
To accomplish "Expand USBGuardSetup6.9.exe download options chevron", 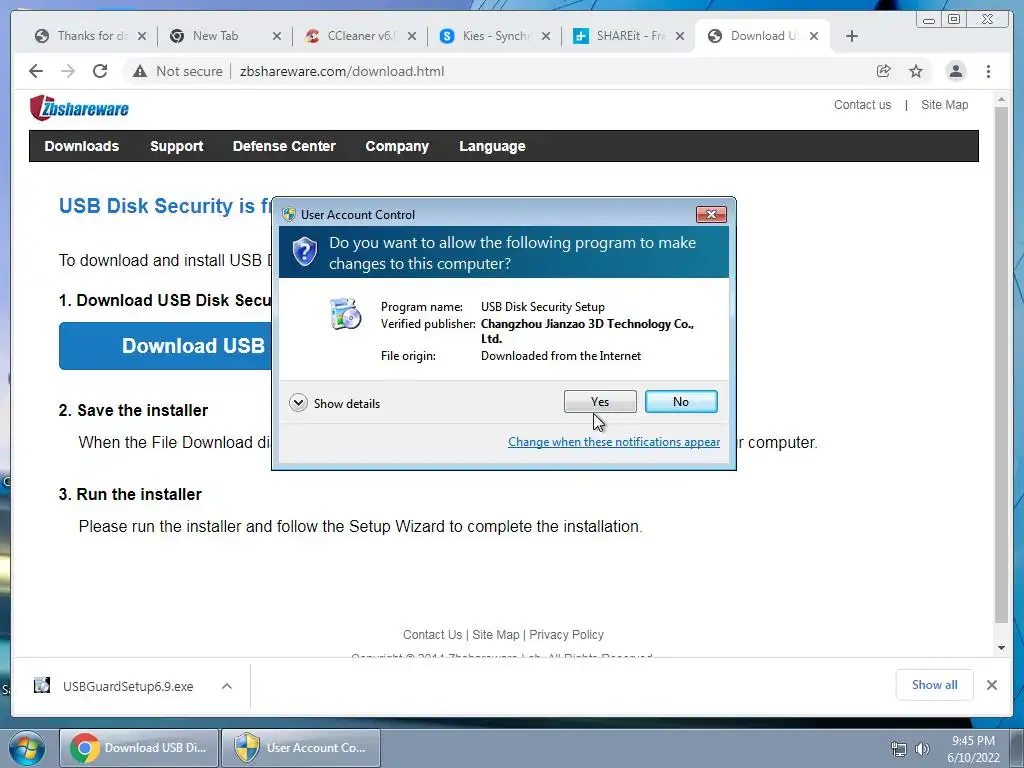I will 227,686.
